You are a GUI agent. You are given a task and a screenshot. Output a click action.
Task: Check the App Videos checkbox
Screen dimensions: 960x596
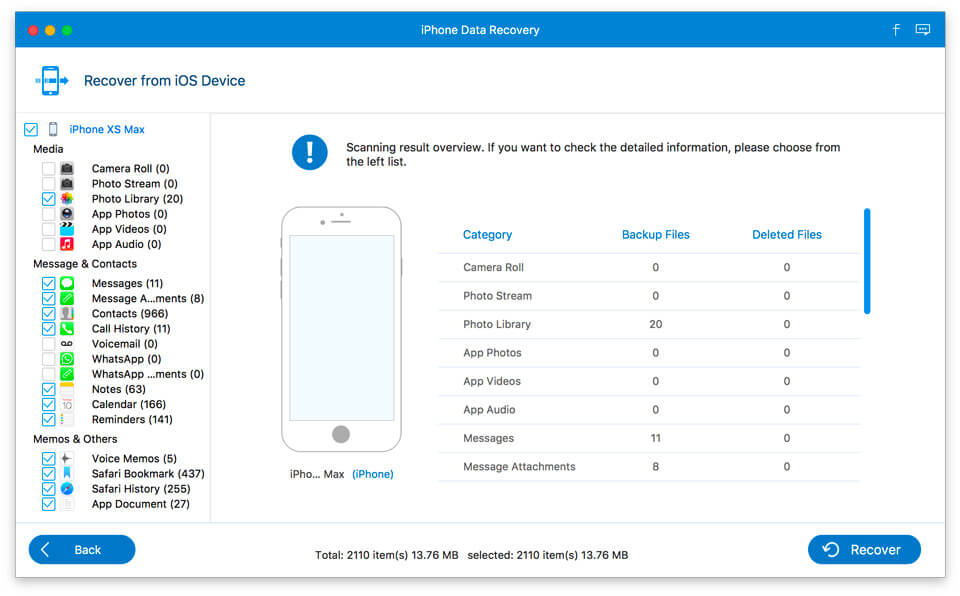pos(48,228)
